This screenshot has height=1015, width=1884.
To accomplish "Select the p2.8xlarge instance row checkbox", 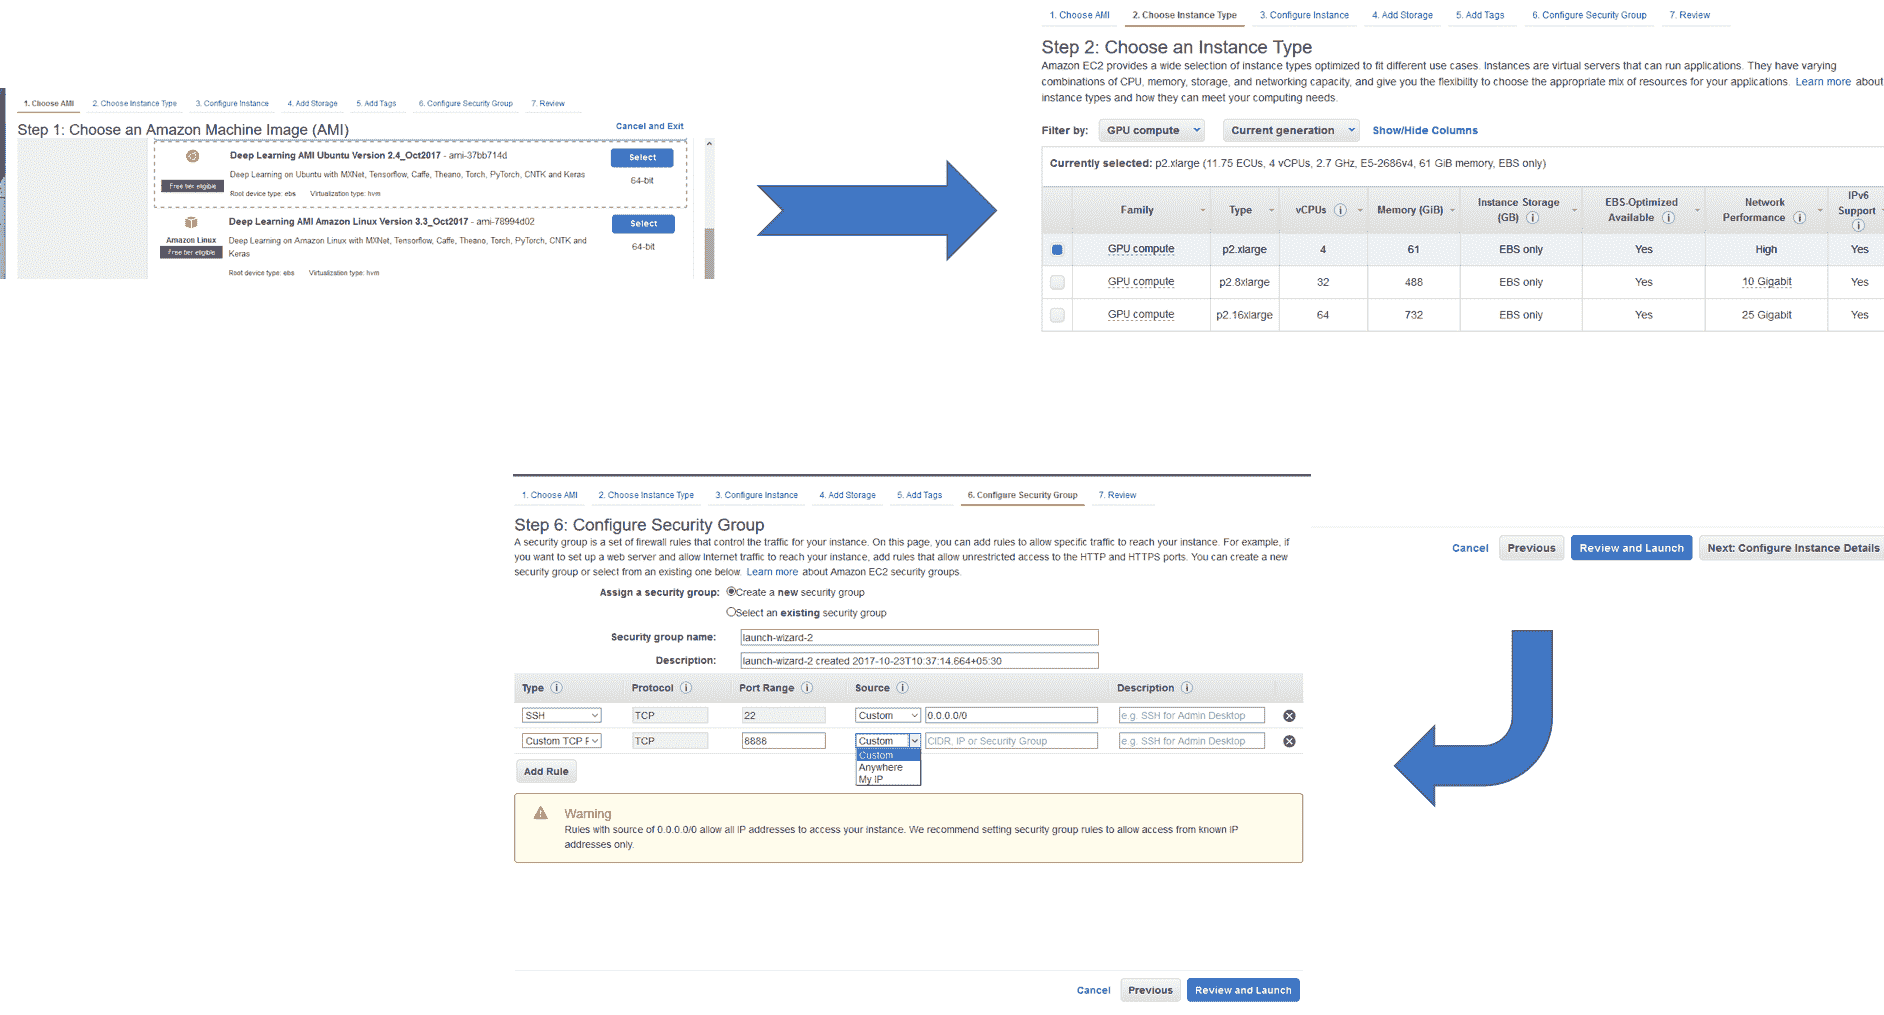I will point(1057,282).
